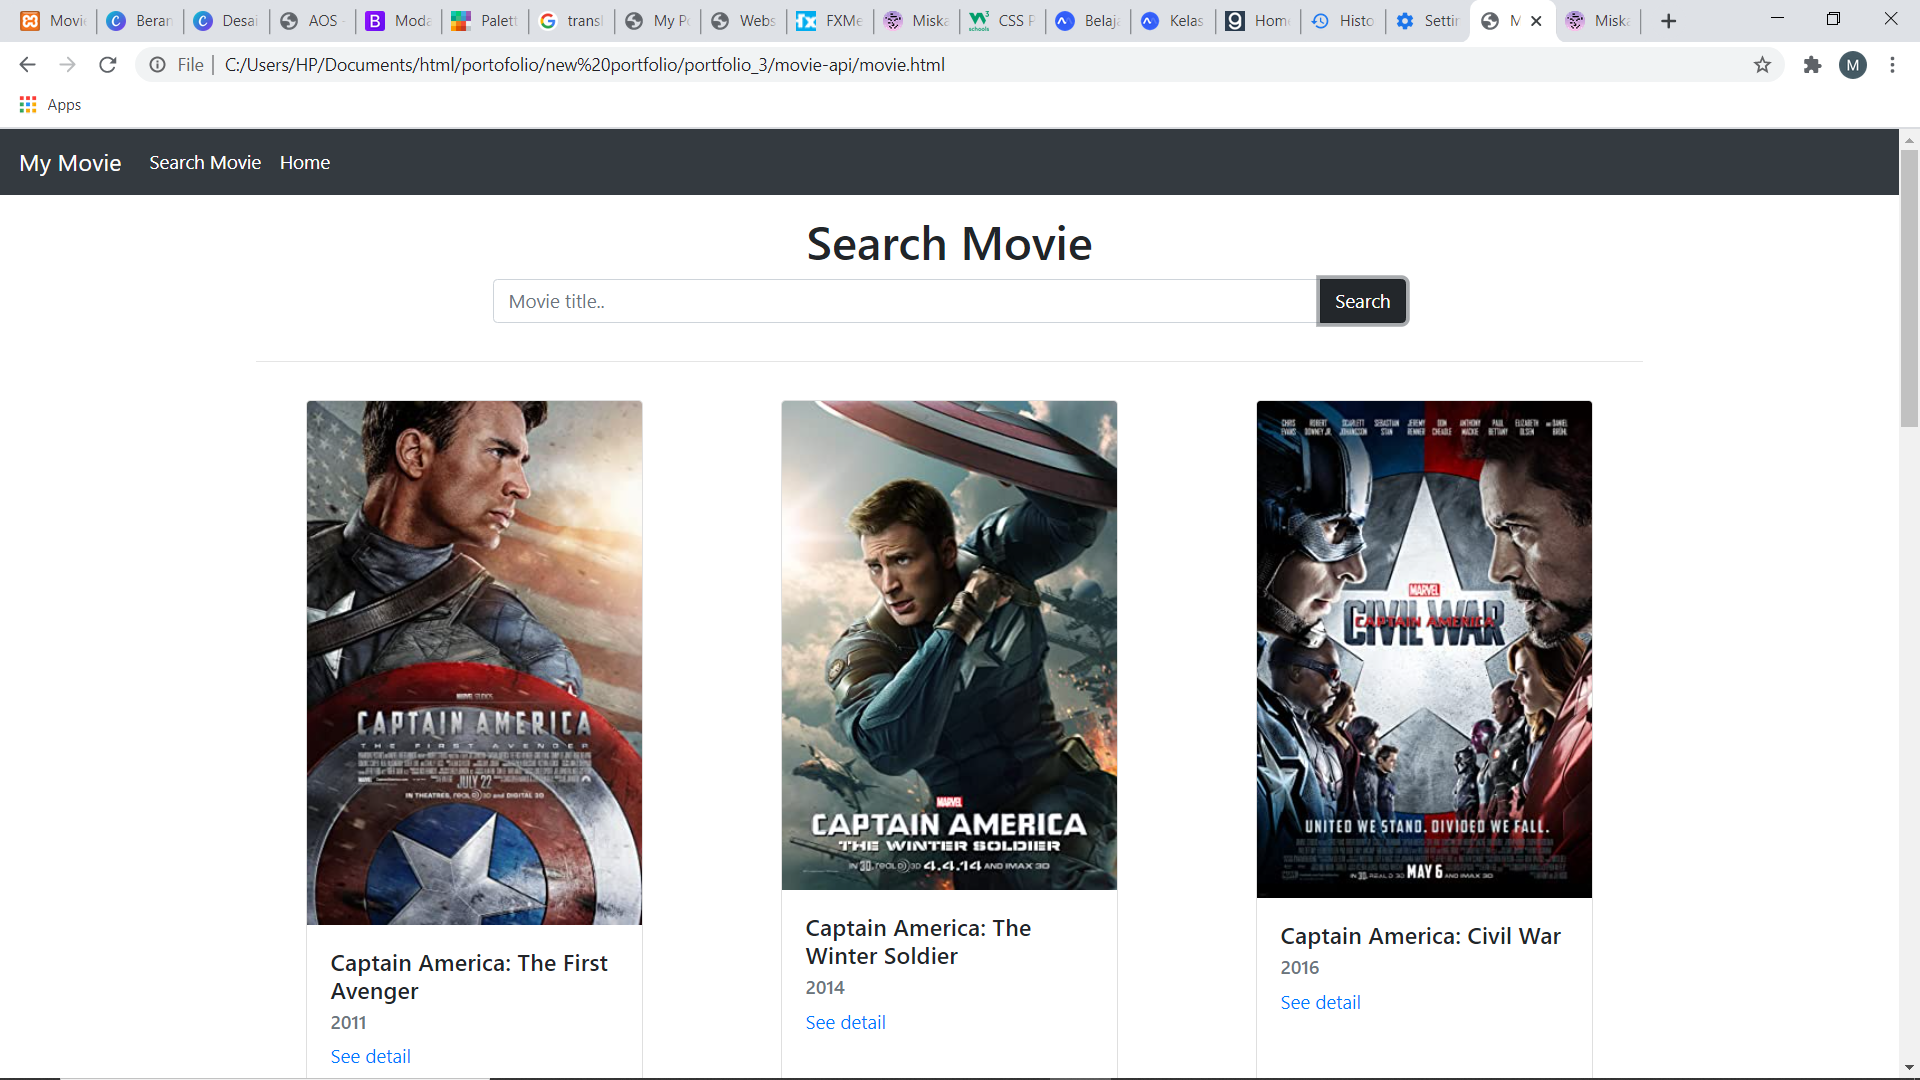Open the Apps shortcut in bookmarks bar

tap(50, 105)
